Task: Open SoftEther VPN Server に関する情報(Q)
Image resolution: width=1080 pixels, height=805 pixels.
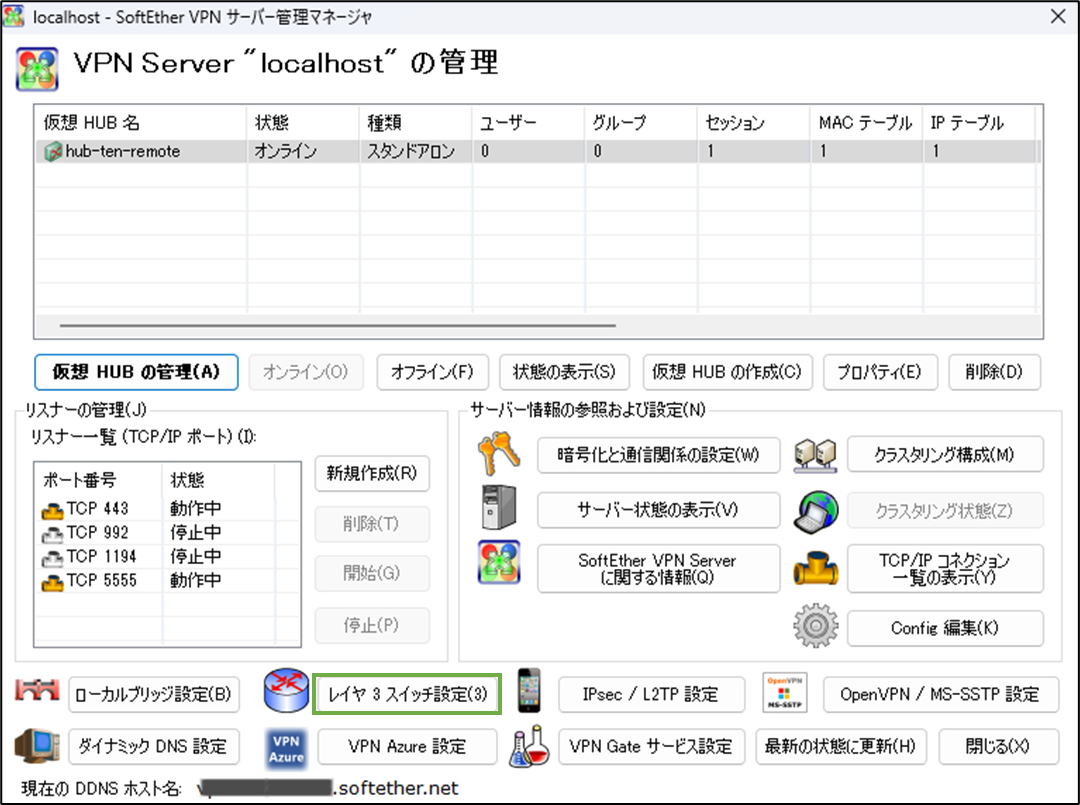Action: click(658, 569)
